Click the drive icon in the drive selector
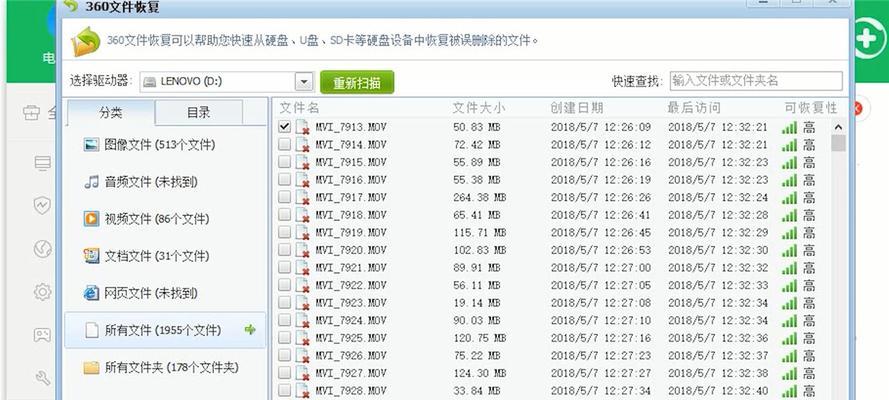 pyautogui.click(x=150, y=82)
